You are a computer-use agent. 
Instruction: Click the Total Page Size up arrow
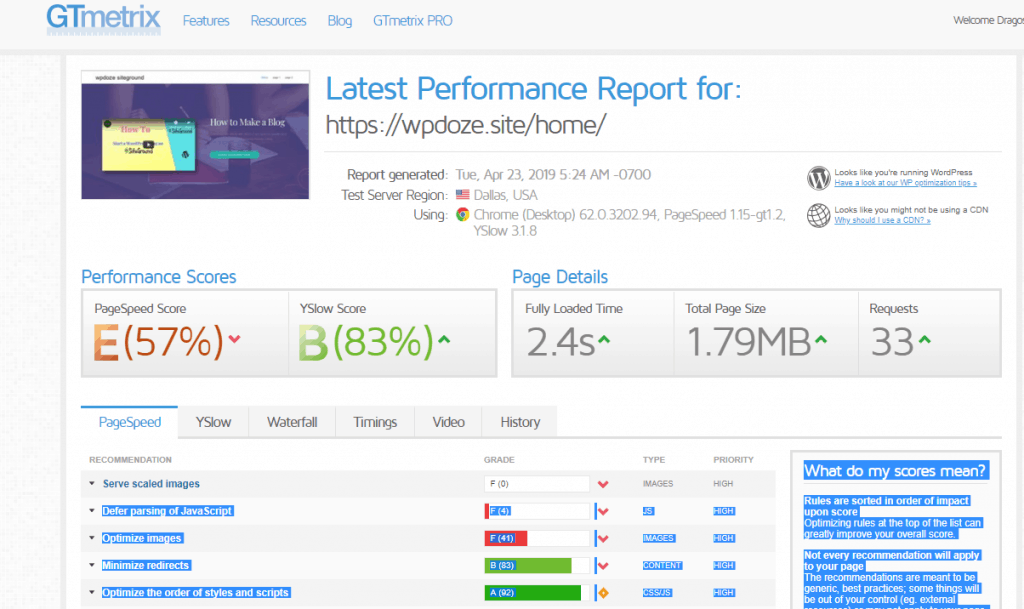(821, 339)
